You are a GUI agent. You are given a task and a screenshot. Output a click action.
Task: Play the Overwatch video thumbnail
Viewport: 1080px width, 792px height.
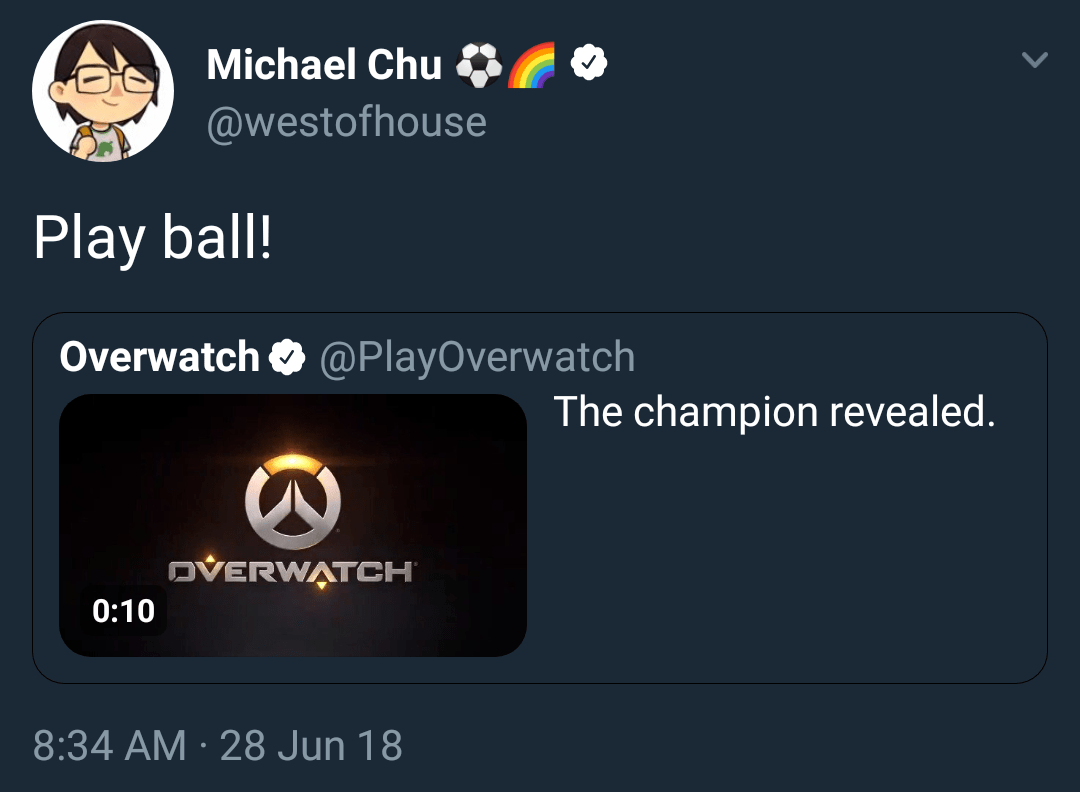point(293,525)
